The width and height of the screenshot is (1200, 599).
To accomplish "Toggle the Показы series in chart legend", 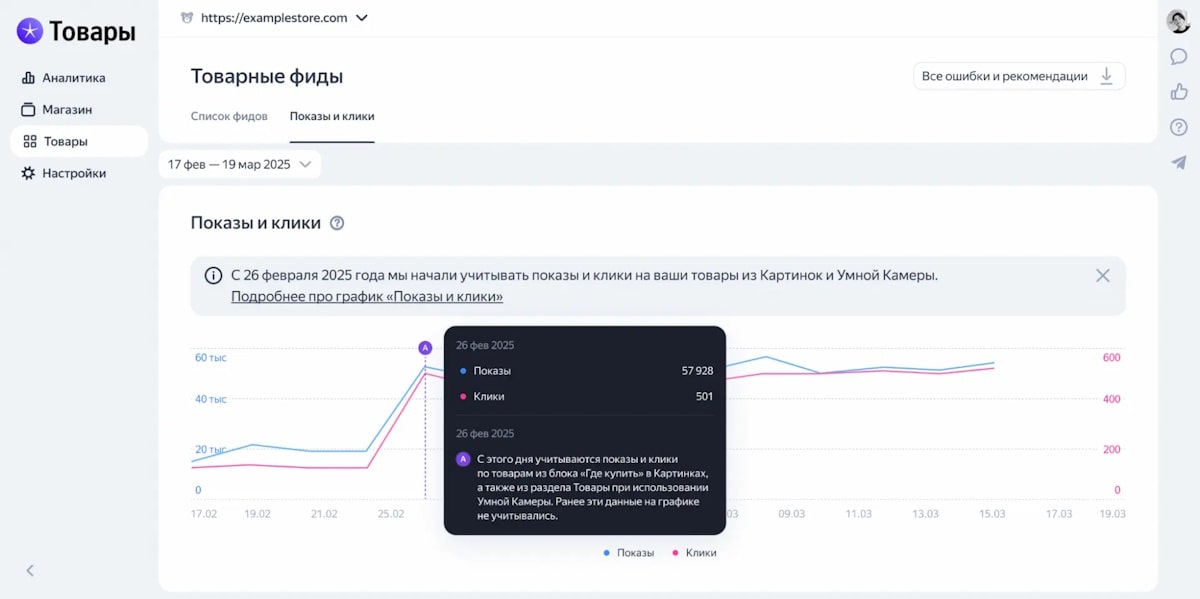I will coord(629,552).
